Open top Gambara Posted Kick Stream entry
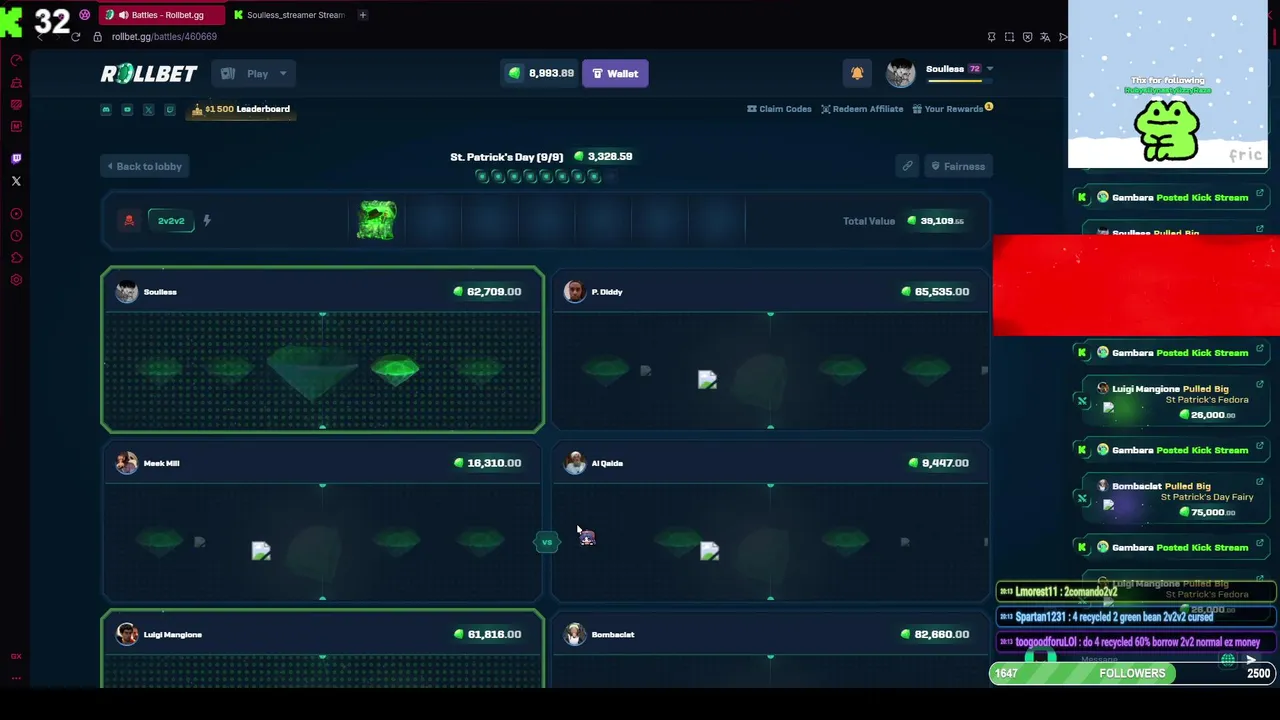 tap(1172, 197)
